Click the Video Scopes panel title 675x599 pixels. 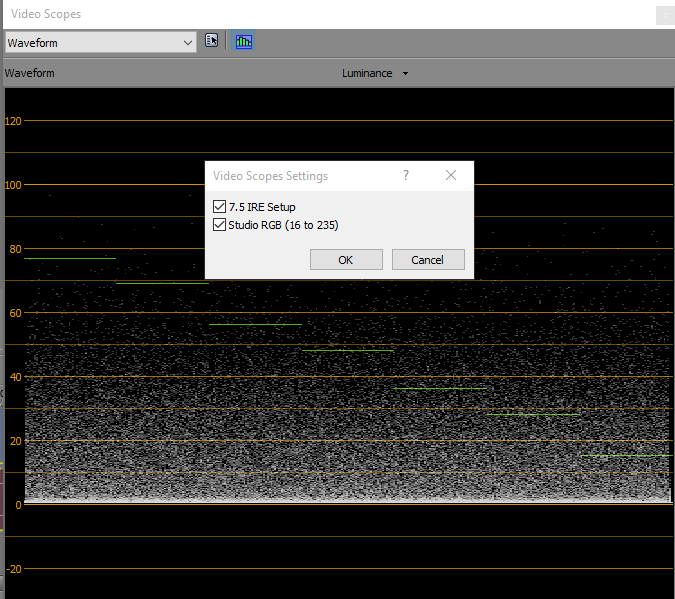46,14
